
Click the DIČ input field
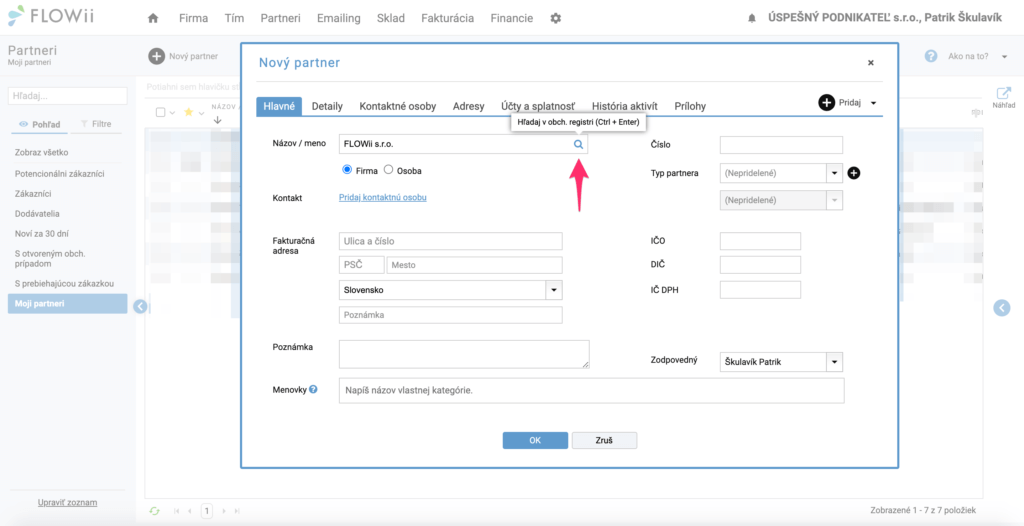(x=760, y=265)
